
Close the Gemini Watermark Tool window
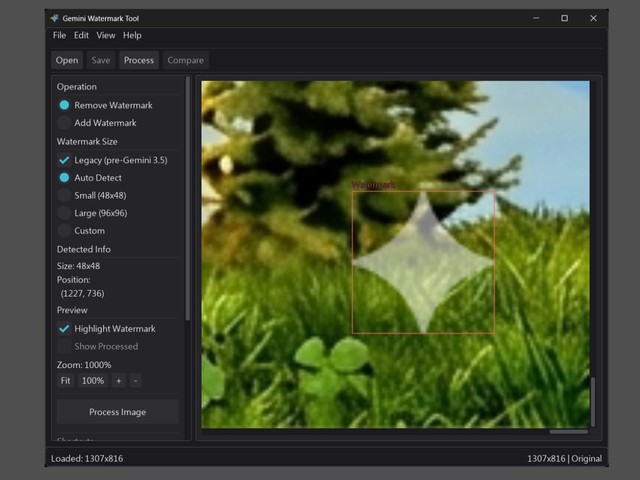point(593,18)
